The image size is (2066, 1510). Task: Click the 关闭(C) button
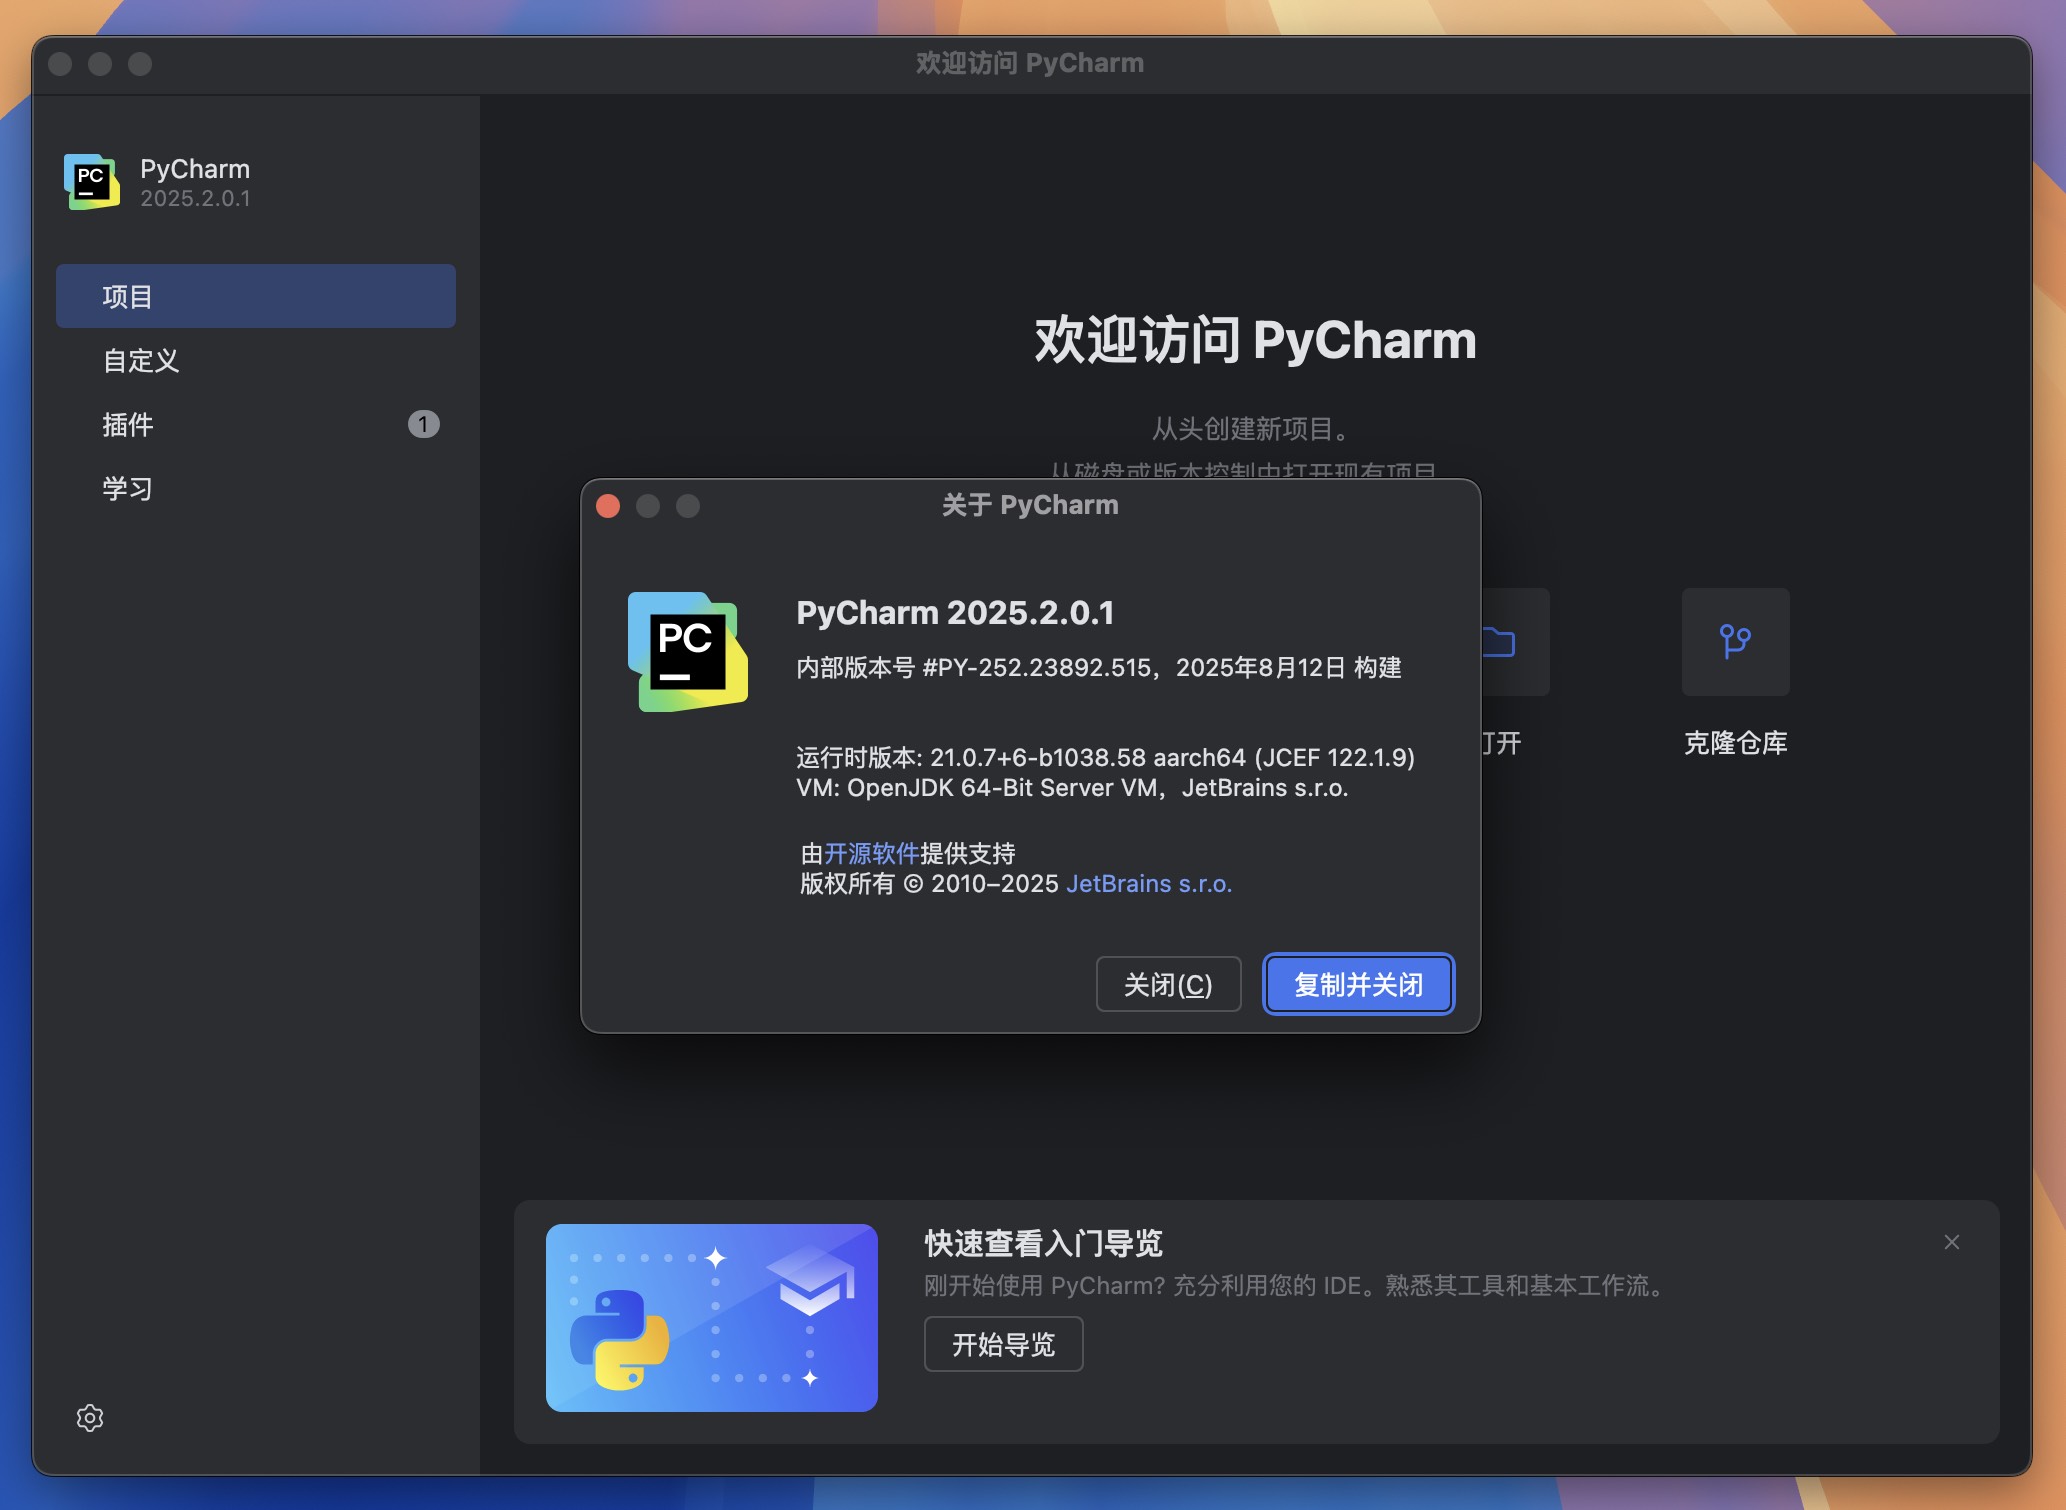pos(1168,984)
